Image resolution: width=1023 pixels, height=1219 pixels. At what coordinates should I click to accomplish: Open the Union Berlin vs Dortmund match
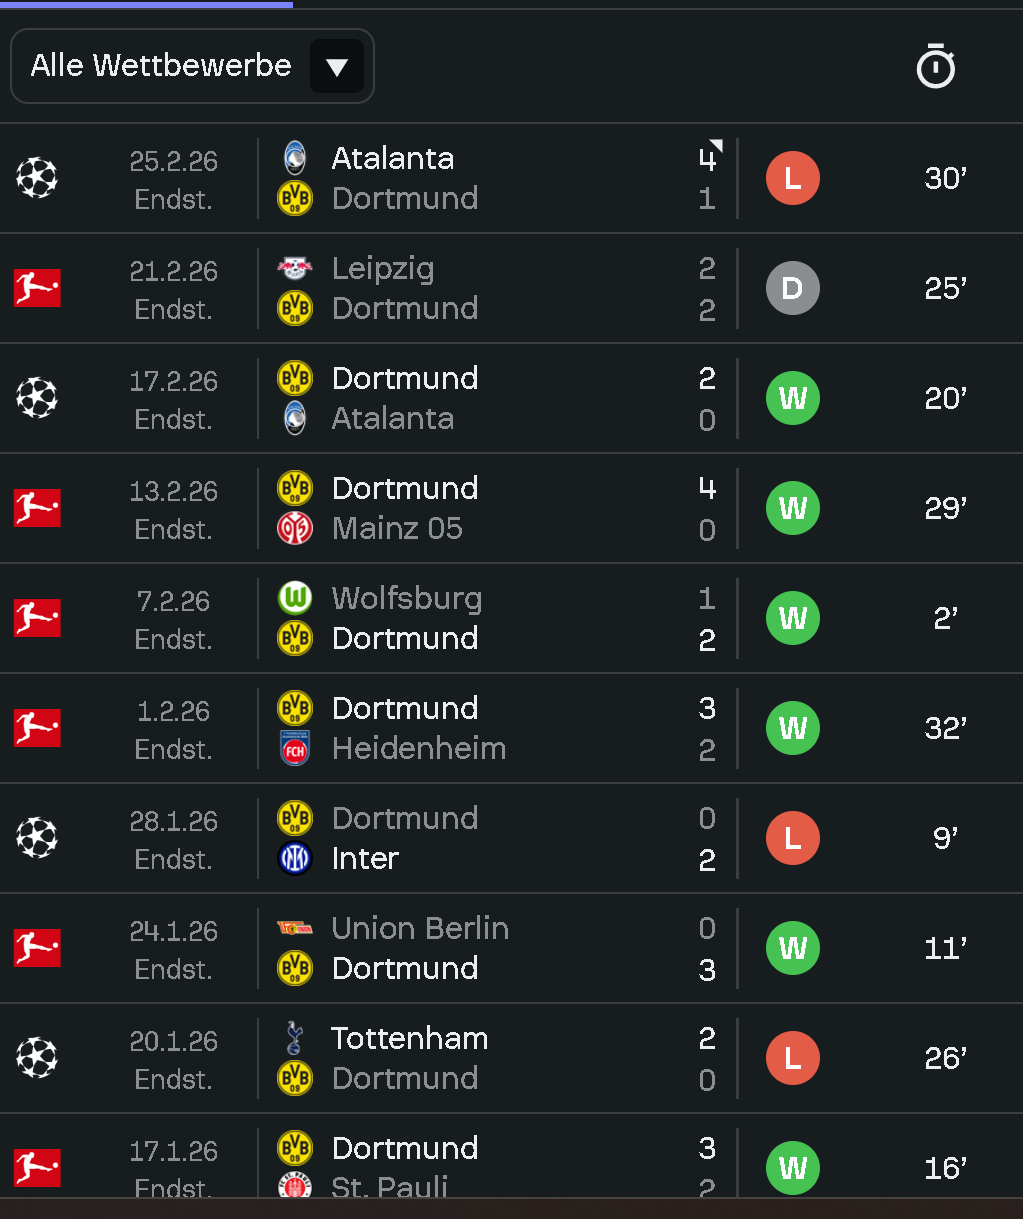click(500, 948)
